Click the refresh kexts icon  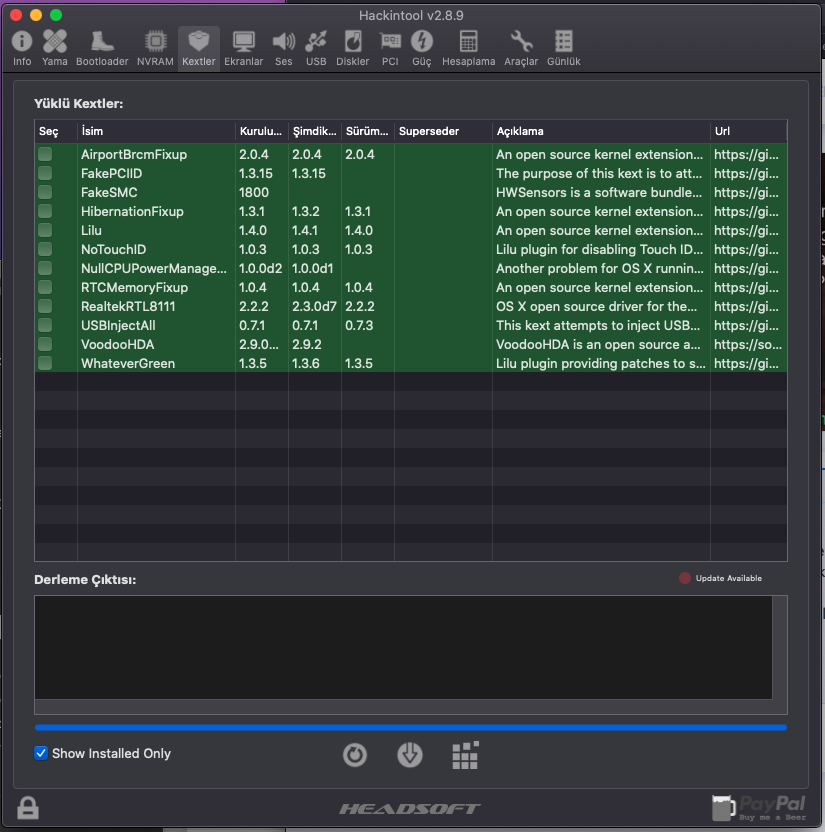click(355, 755)
